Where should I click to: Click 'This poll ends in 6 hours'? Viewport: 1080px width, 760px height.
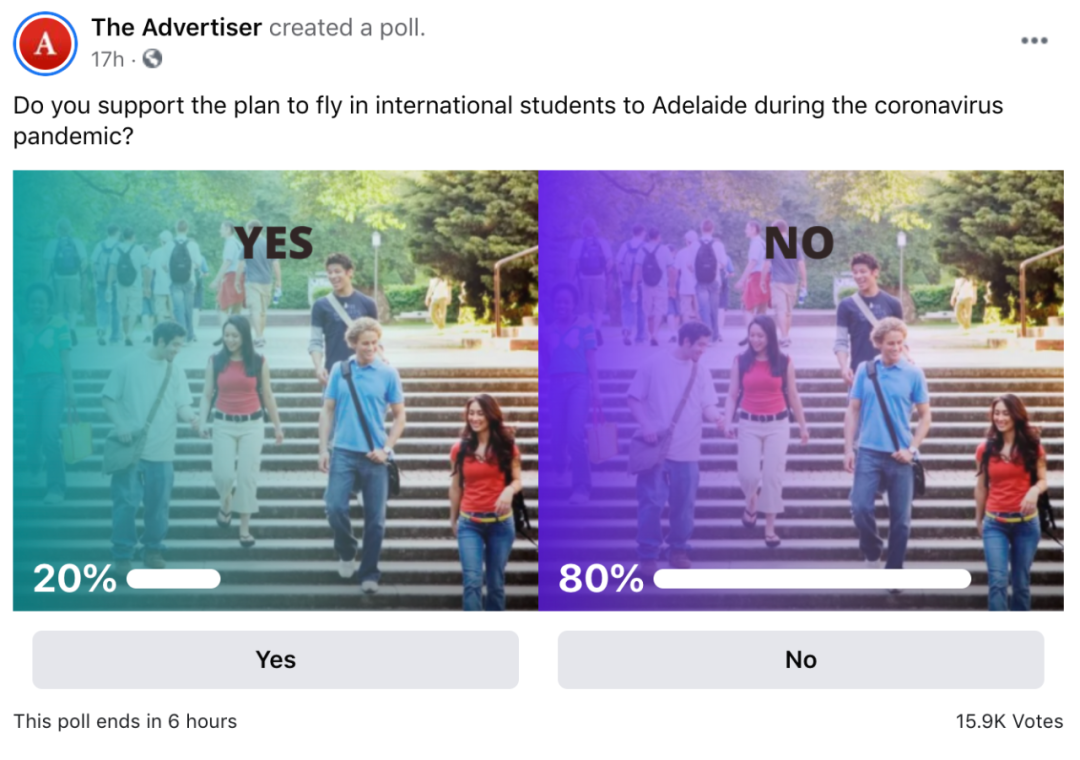click(x=125, y=721)
